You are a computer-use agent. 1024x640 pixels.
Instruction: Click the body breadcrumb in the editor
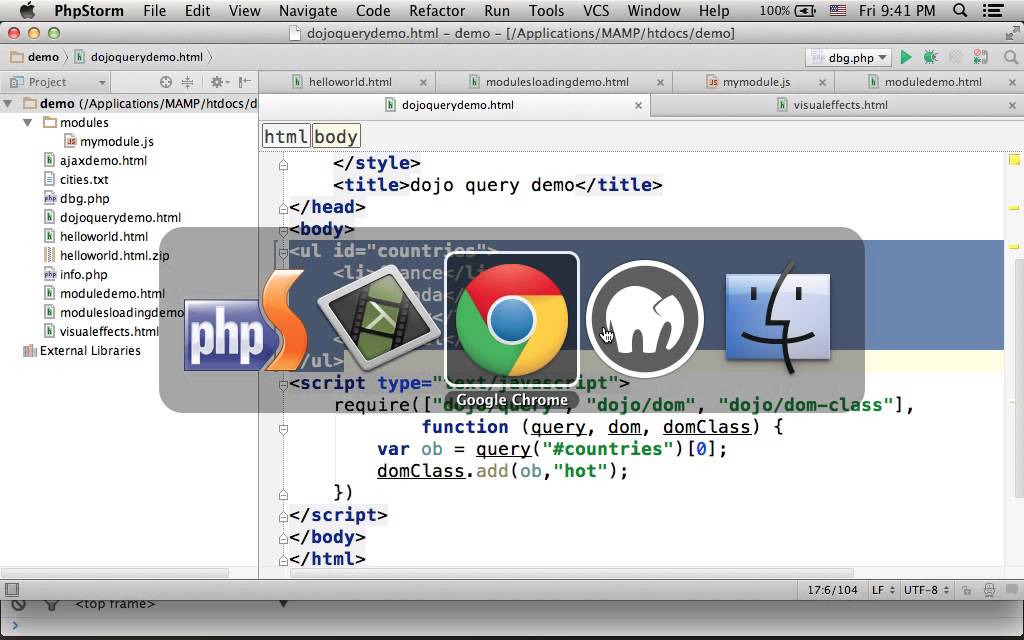[x=336, y=136]
